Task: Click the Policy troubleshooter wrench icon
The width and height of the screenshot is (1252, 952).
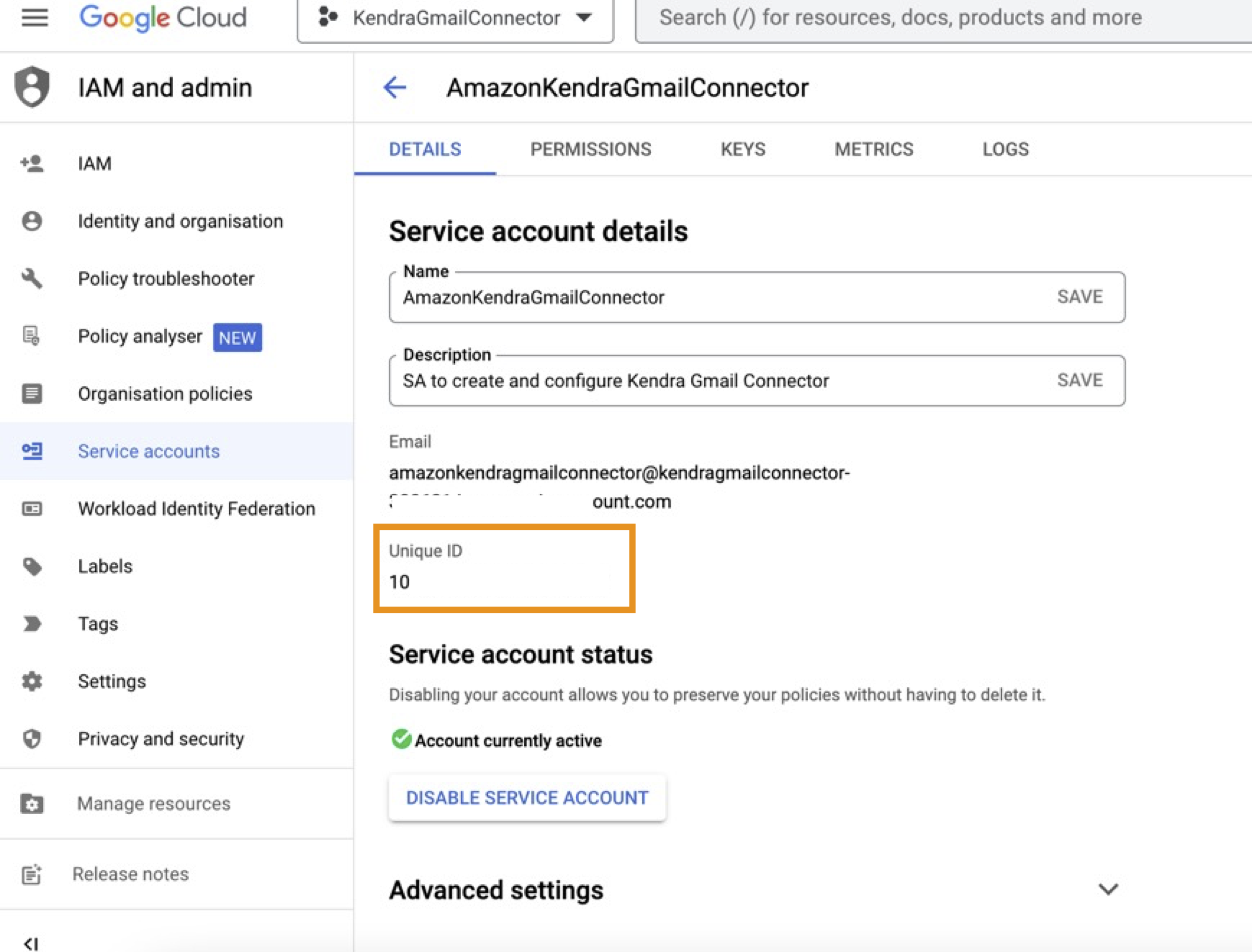Action: [32, 279]
